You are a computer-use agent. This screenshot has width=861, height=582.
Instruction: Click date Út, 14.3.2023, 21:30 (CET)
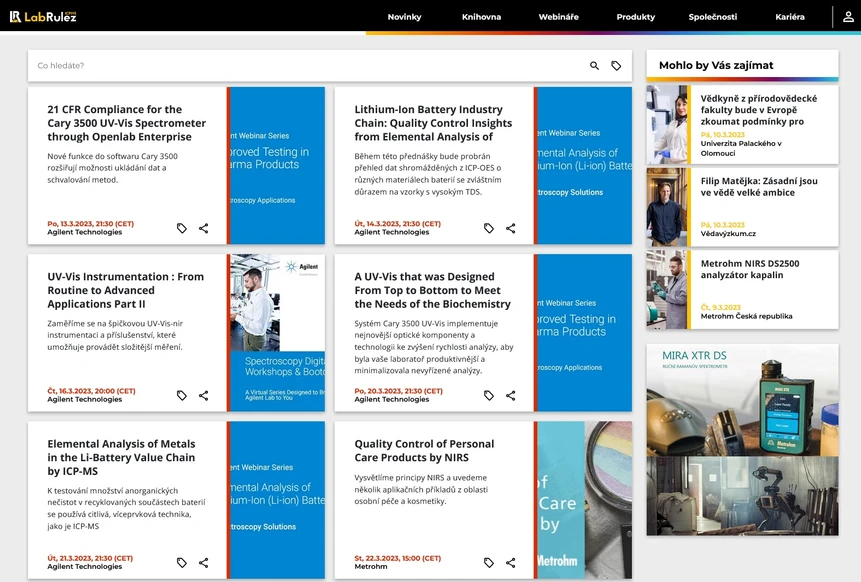tap(398, 223)
